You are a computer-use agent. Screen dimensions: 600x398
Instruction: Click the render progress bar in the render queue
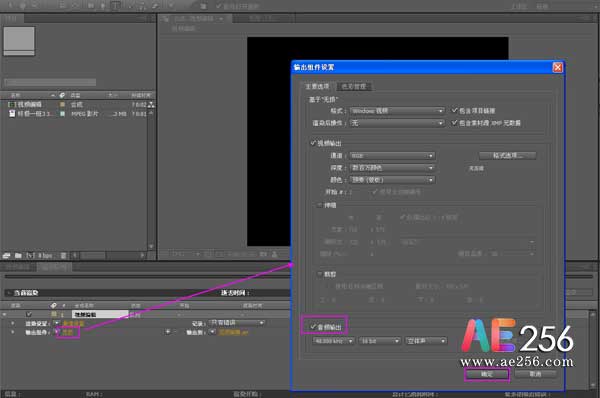click(x=147, y=276)
